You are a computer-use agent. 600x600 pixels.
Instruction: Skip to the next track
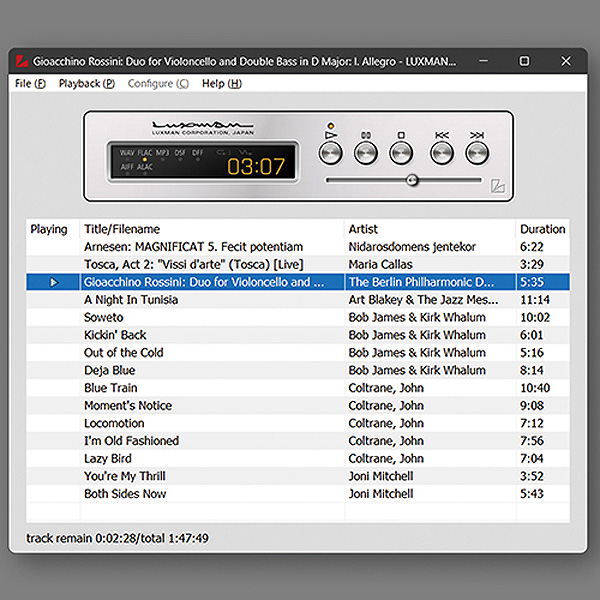[x=477, y=153]
